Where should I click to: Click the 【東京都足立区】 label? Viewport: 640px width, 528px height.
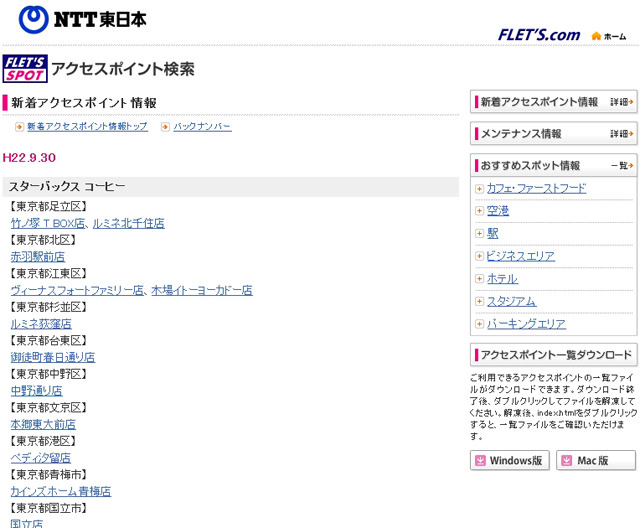49,206
